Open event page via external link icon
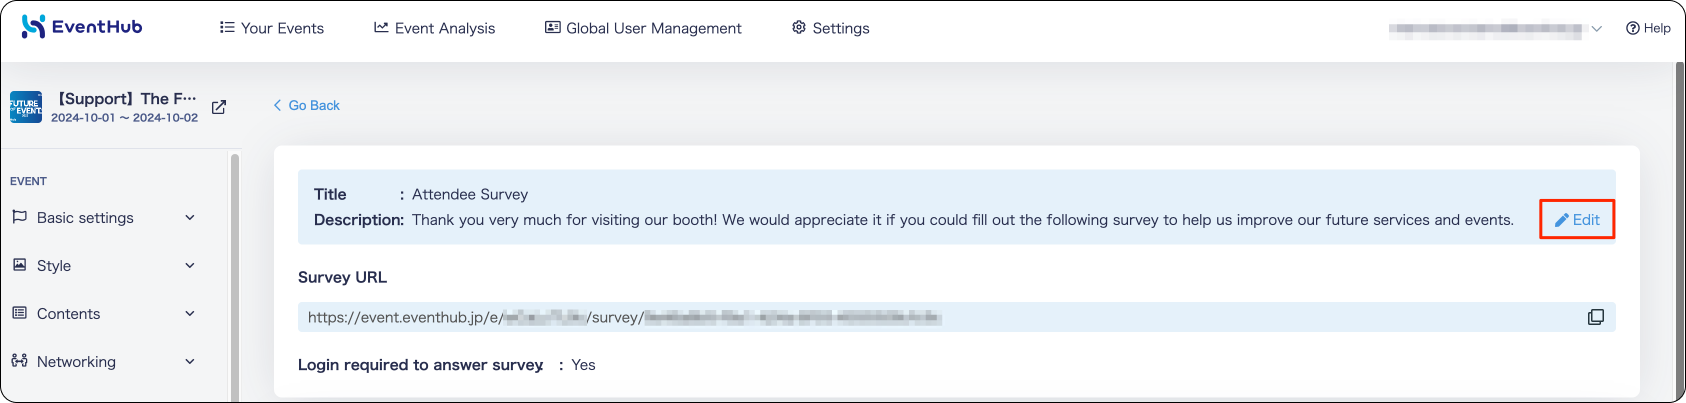This screenshot has width=1686, height=403. coord(219,107)
